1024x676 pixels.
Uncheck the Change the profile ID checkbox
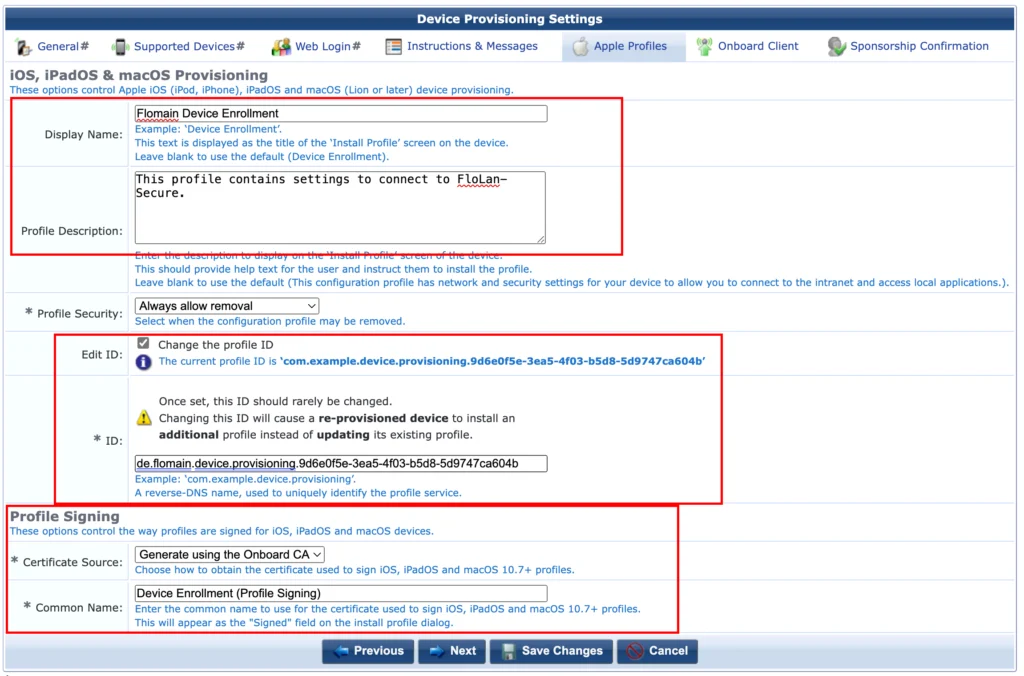(143, 344)
